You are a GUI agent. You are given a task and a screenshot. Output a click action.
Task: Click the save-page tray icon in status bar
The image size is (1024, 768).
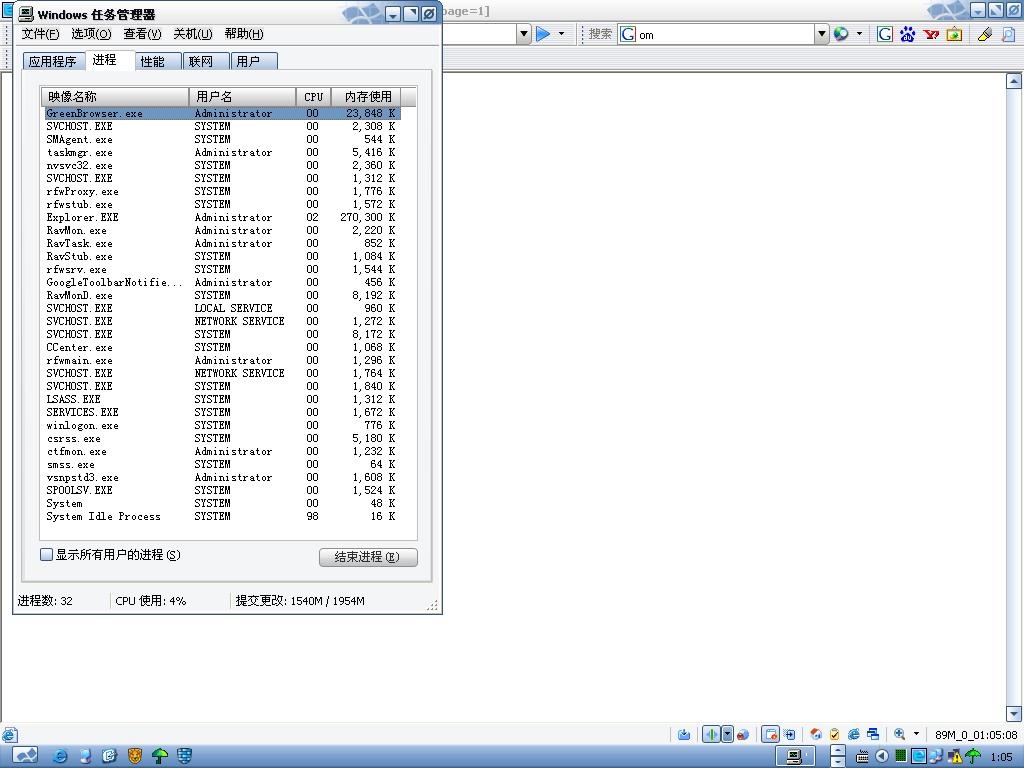pos(684,735)
